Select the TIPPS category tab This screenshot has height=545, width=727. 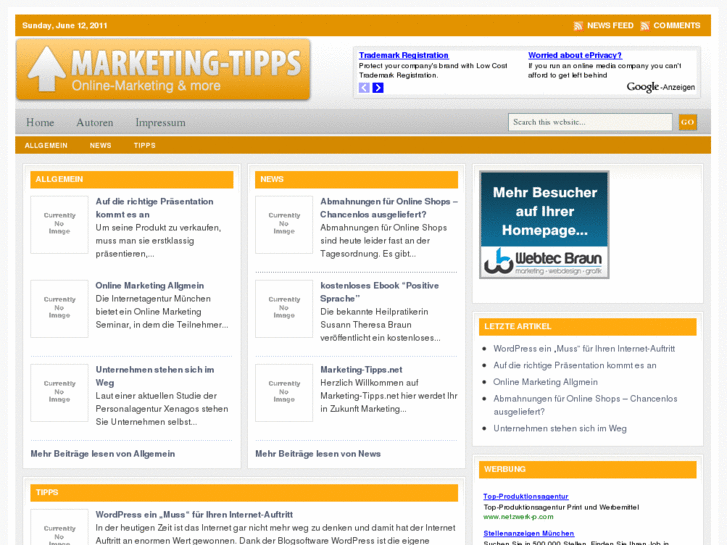(x=145, y=146)
